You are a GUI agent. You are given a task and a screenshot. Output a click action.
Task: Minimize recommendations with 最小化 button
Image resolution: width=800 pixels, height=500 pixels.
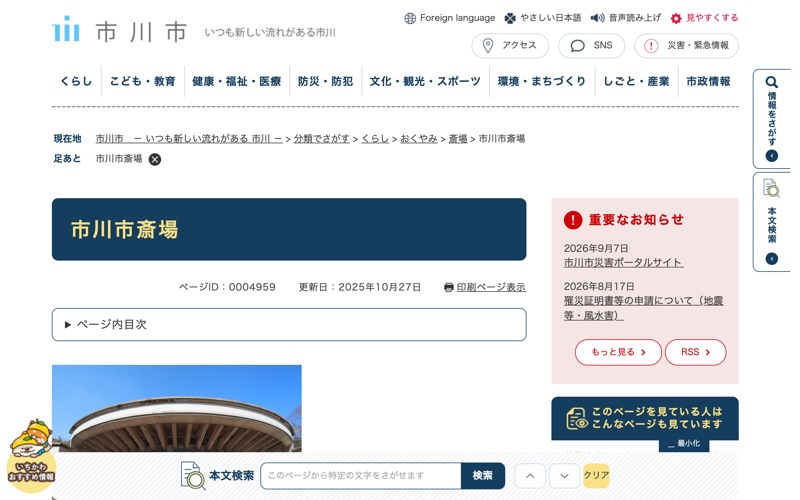tap(684, 443)
